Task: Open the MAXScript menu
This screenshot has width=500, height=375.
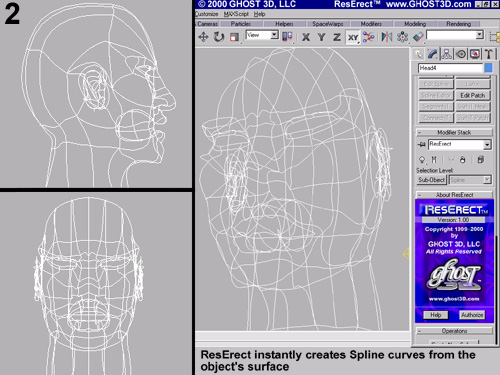Action: (236, 14)
